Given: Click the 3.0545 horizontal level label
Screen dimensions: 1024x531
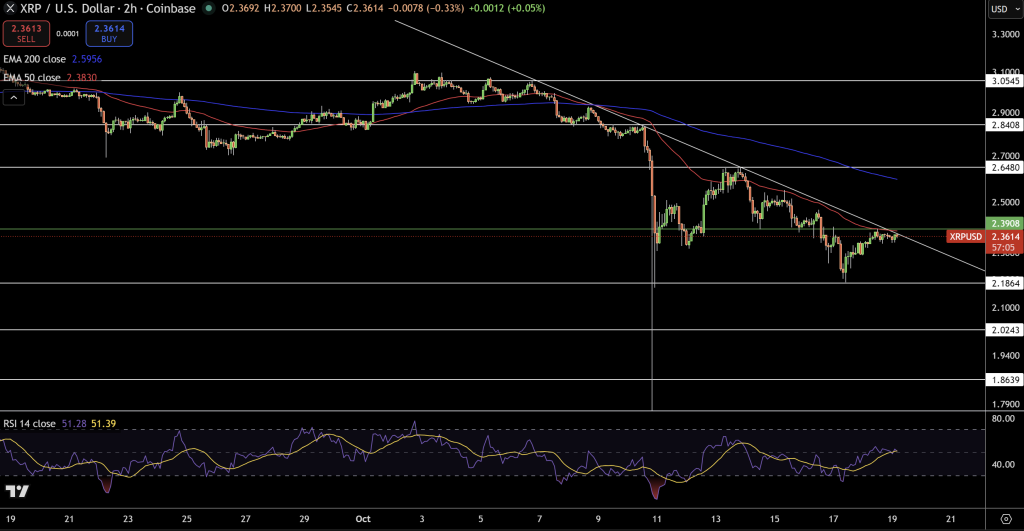Looking at the screenshot, I should click(x=1001, y=81).
